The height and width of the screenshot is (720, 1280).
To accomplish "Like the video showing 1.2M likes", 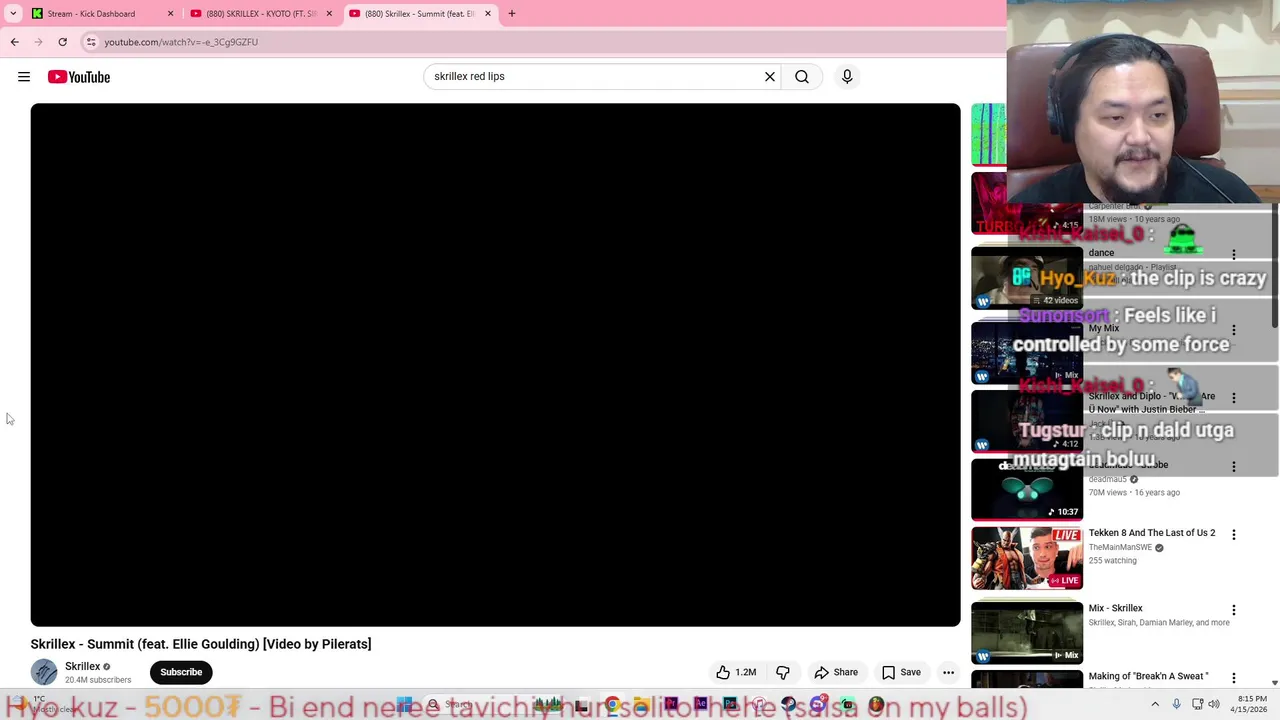I will [x=735, y=672].
